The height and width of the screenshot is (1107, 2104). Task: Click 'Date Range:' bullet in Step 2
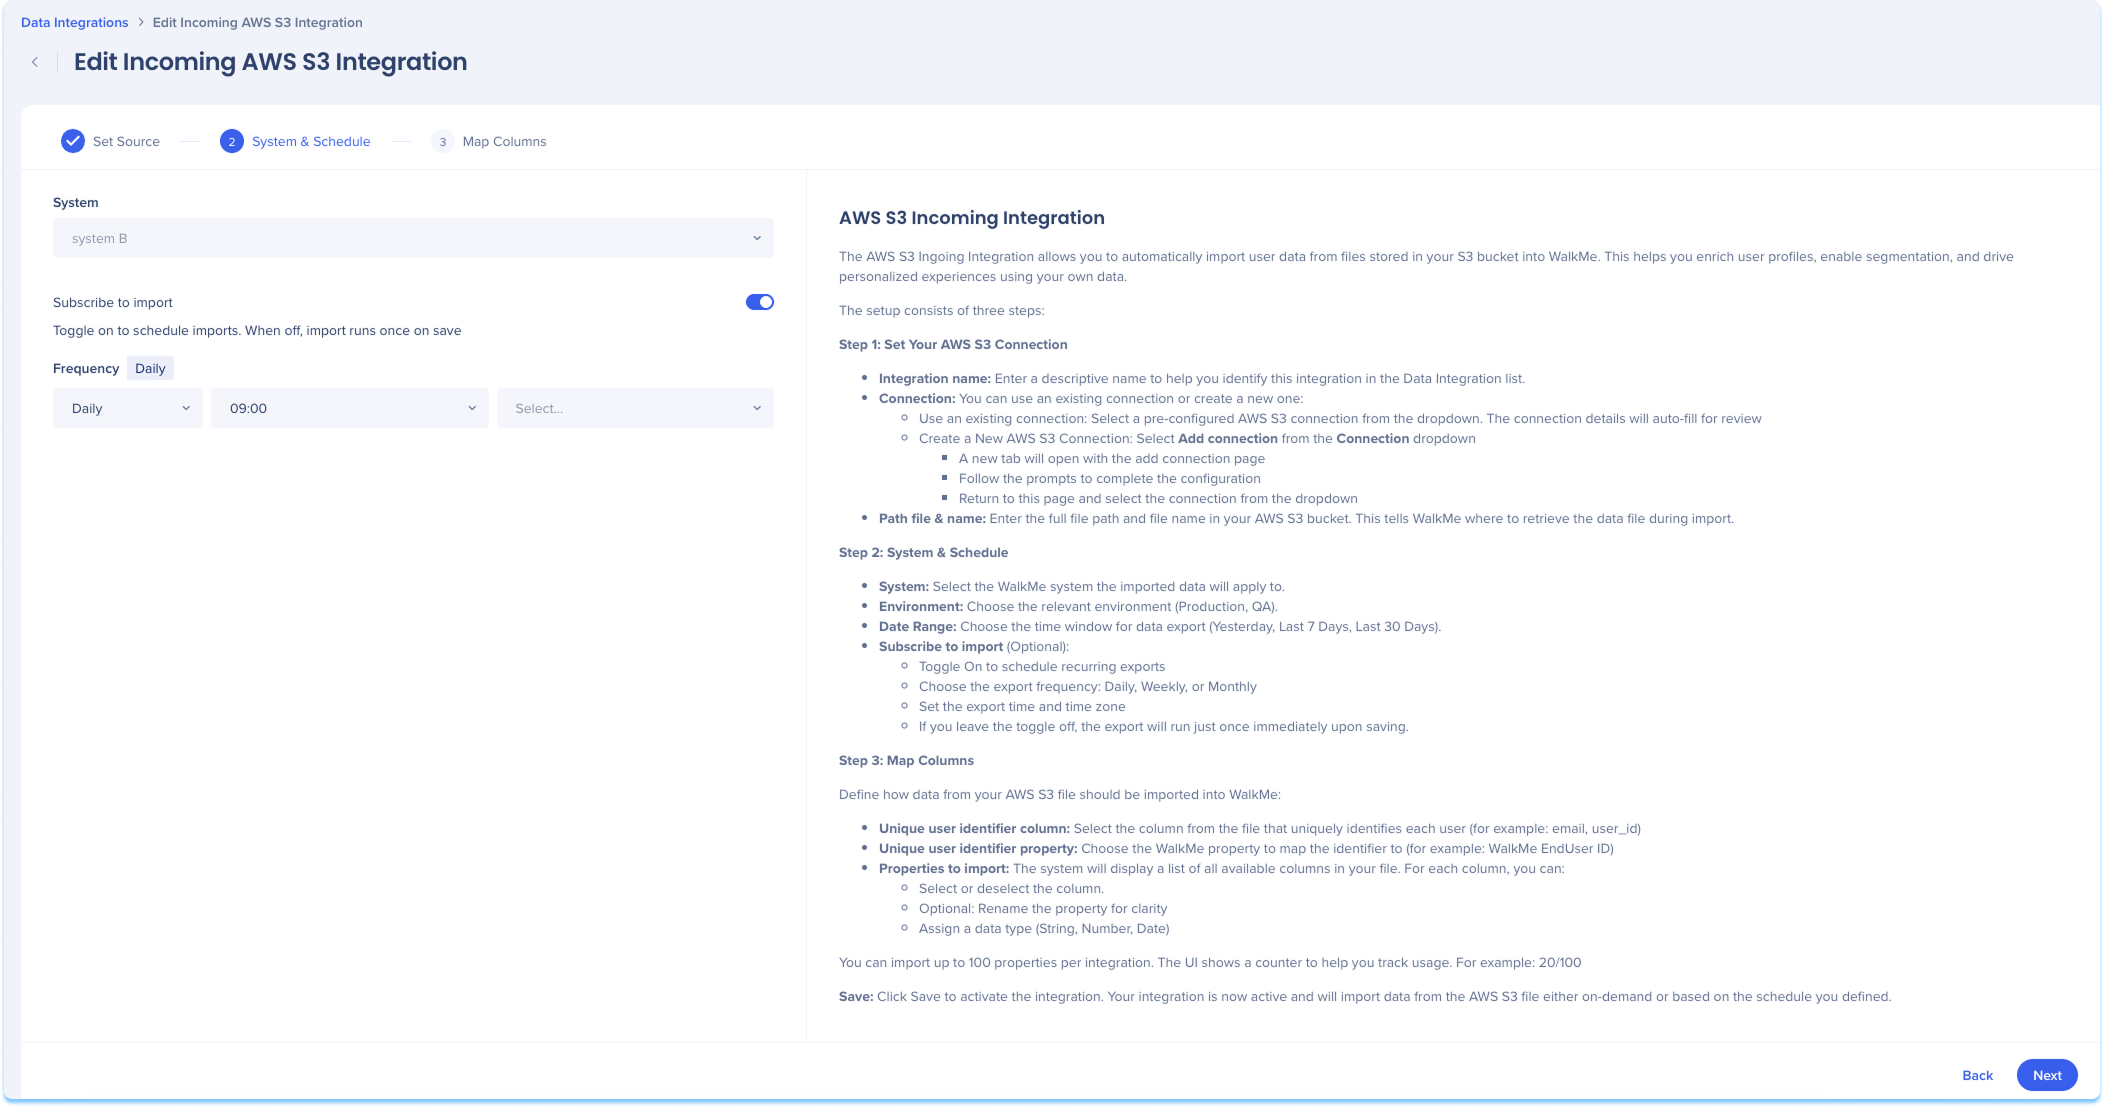(x=1160, y=626)
